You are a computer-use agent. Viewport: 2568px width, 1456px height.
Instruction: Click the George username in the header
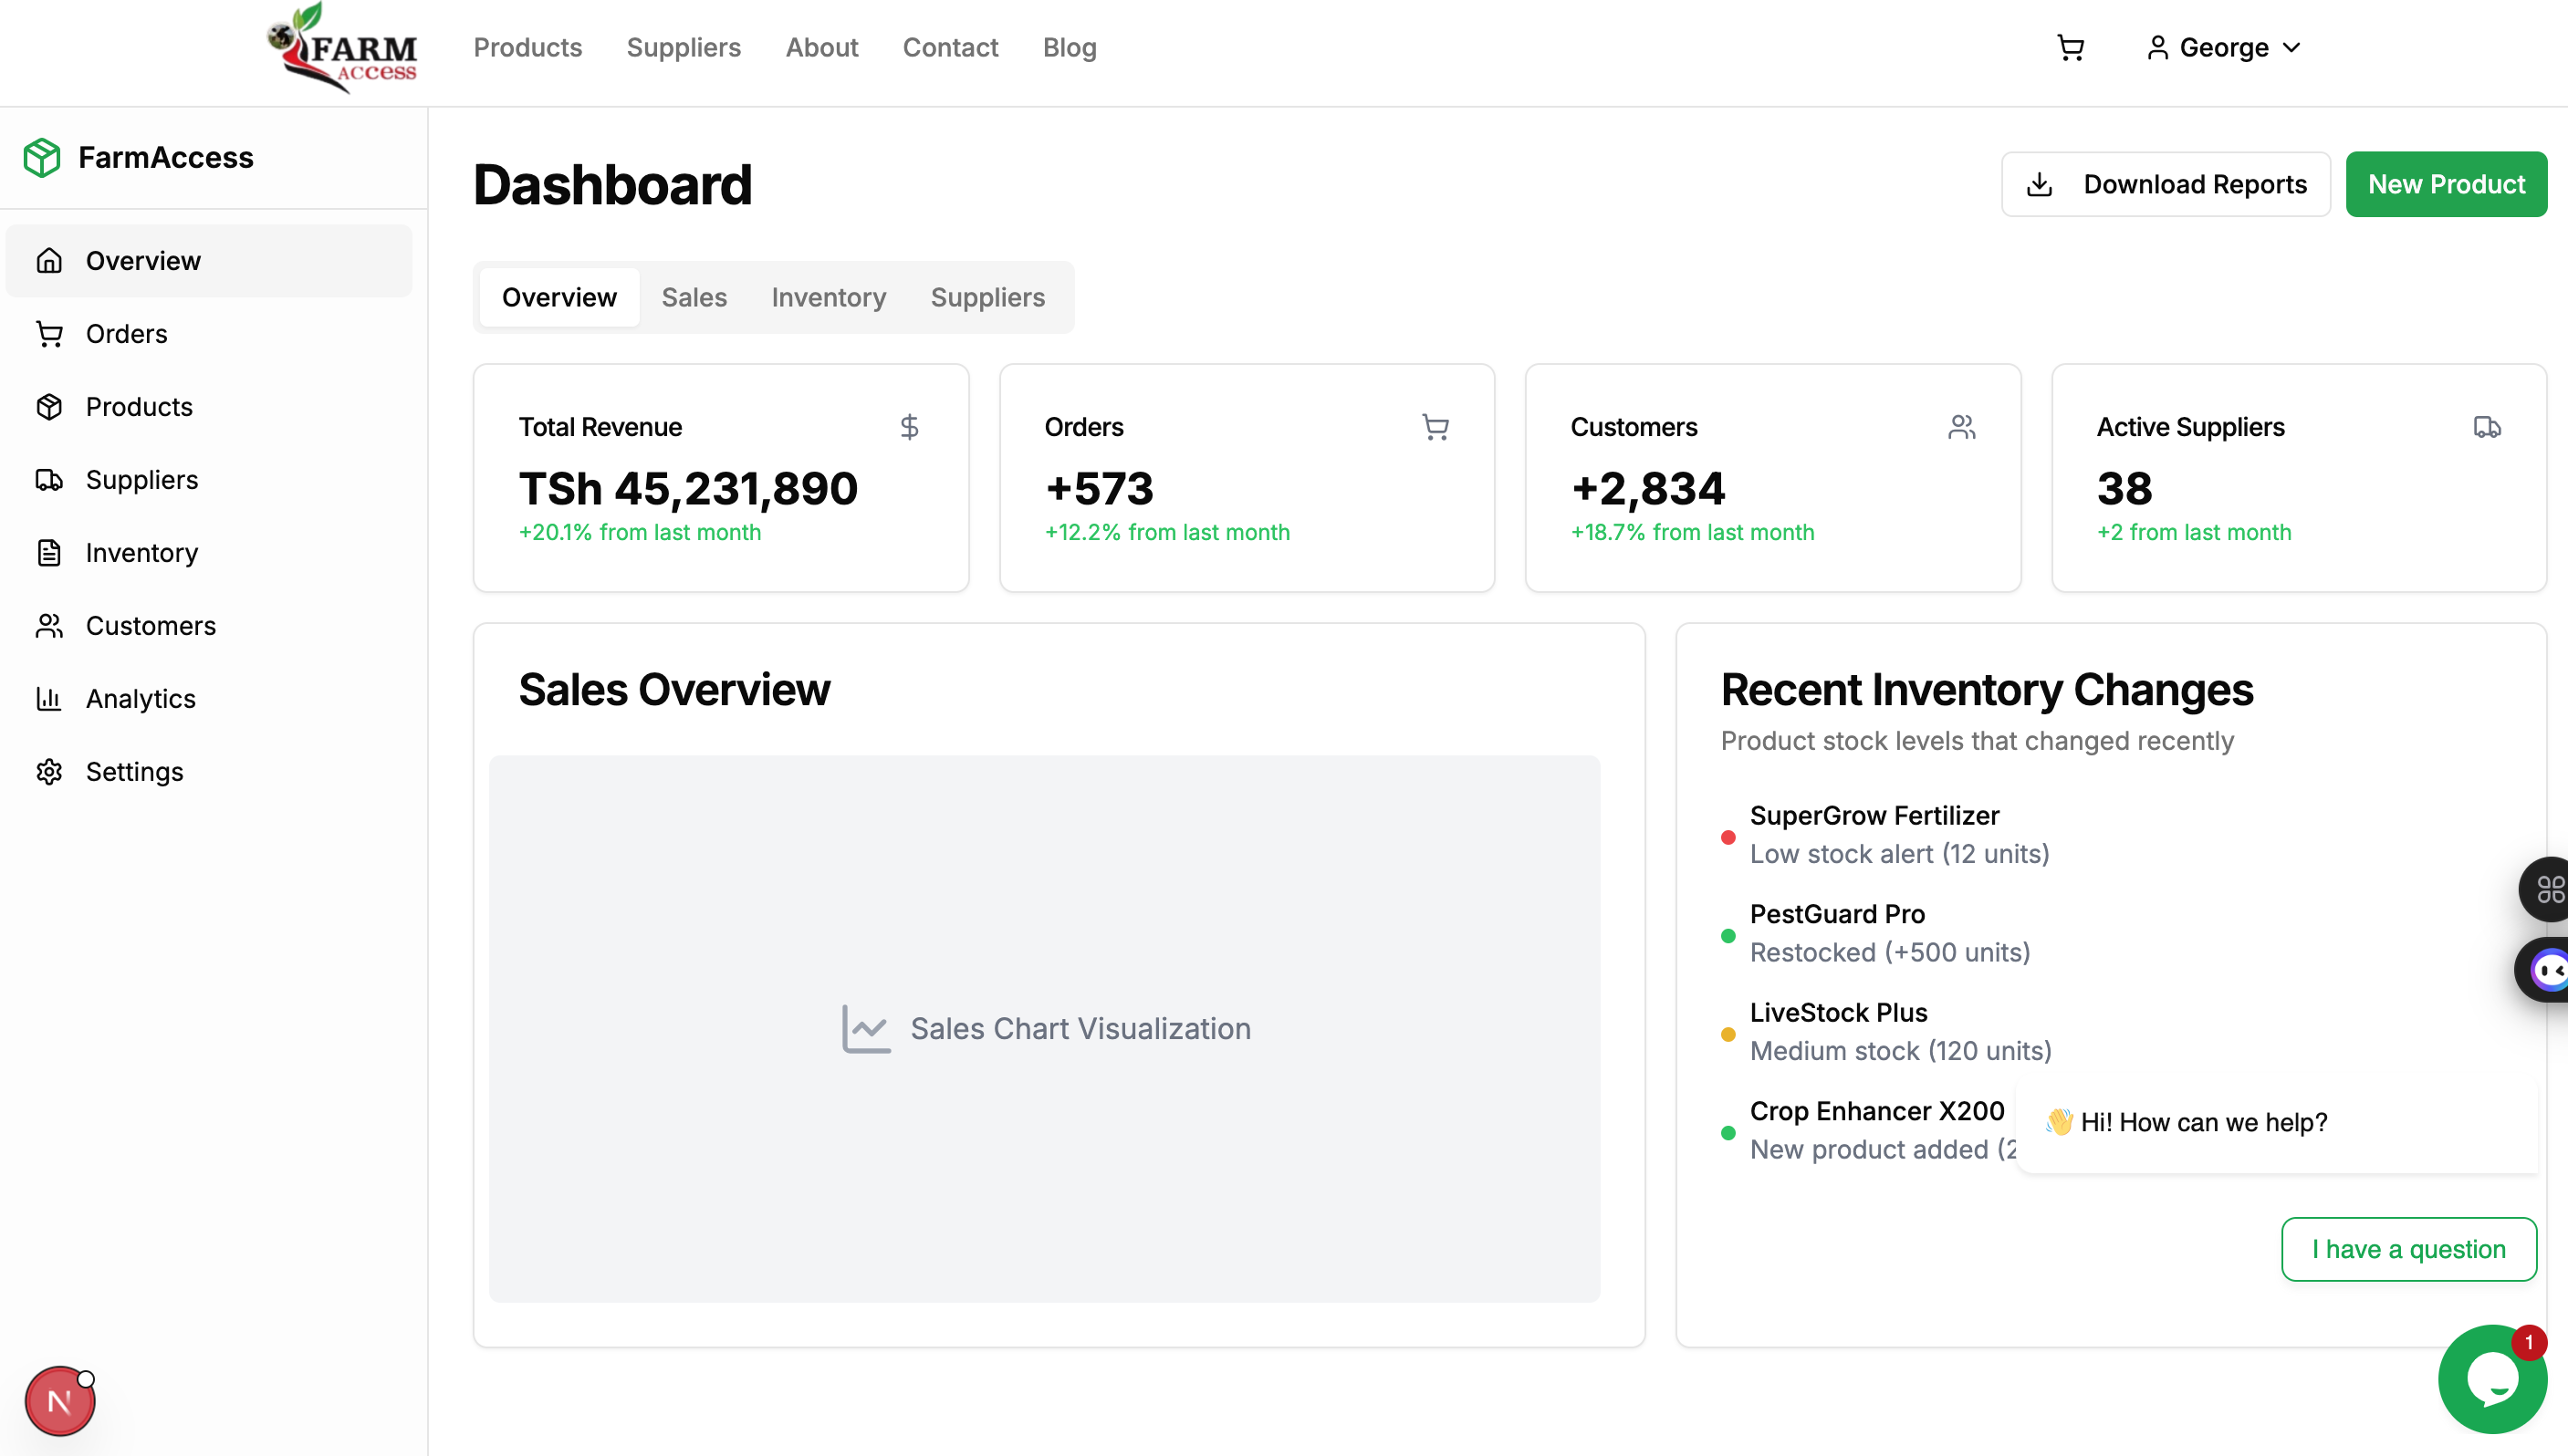point(2223,47)
